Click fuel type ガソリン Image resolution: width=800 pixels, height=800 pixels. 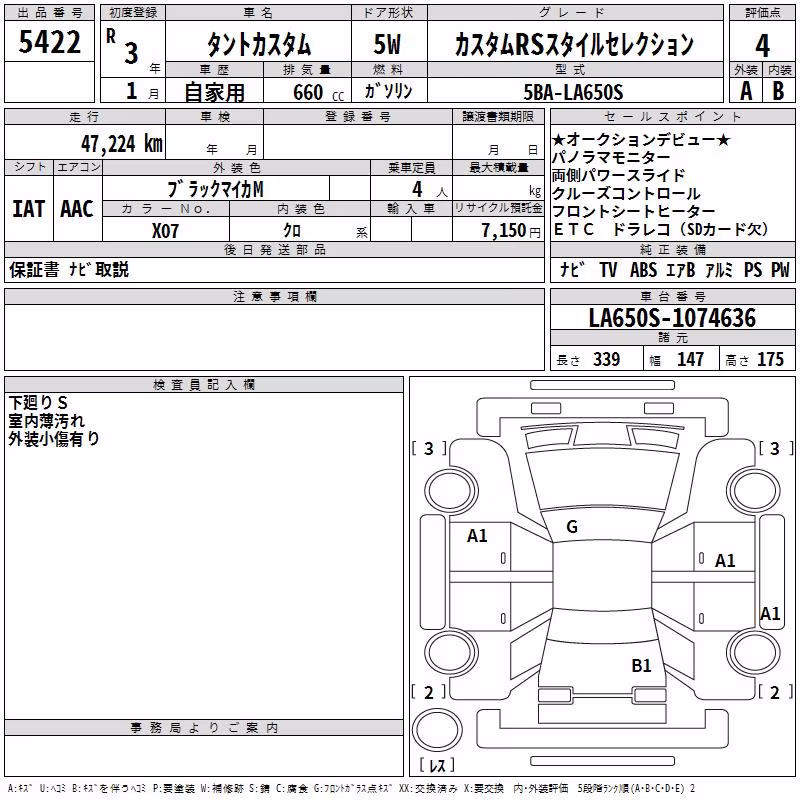388,91
